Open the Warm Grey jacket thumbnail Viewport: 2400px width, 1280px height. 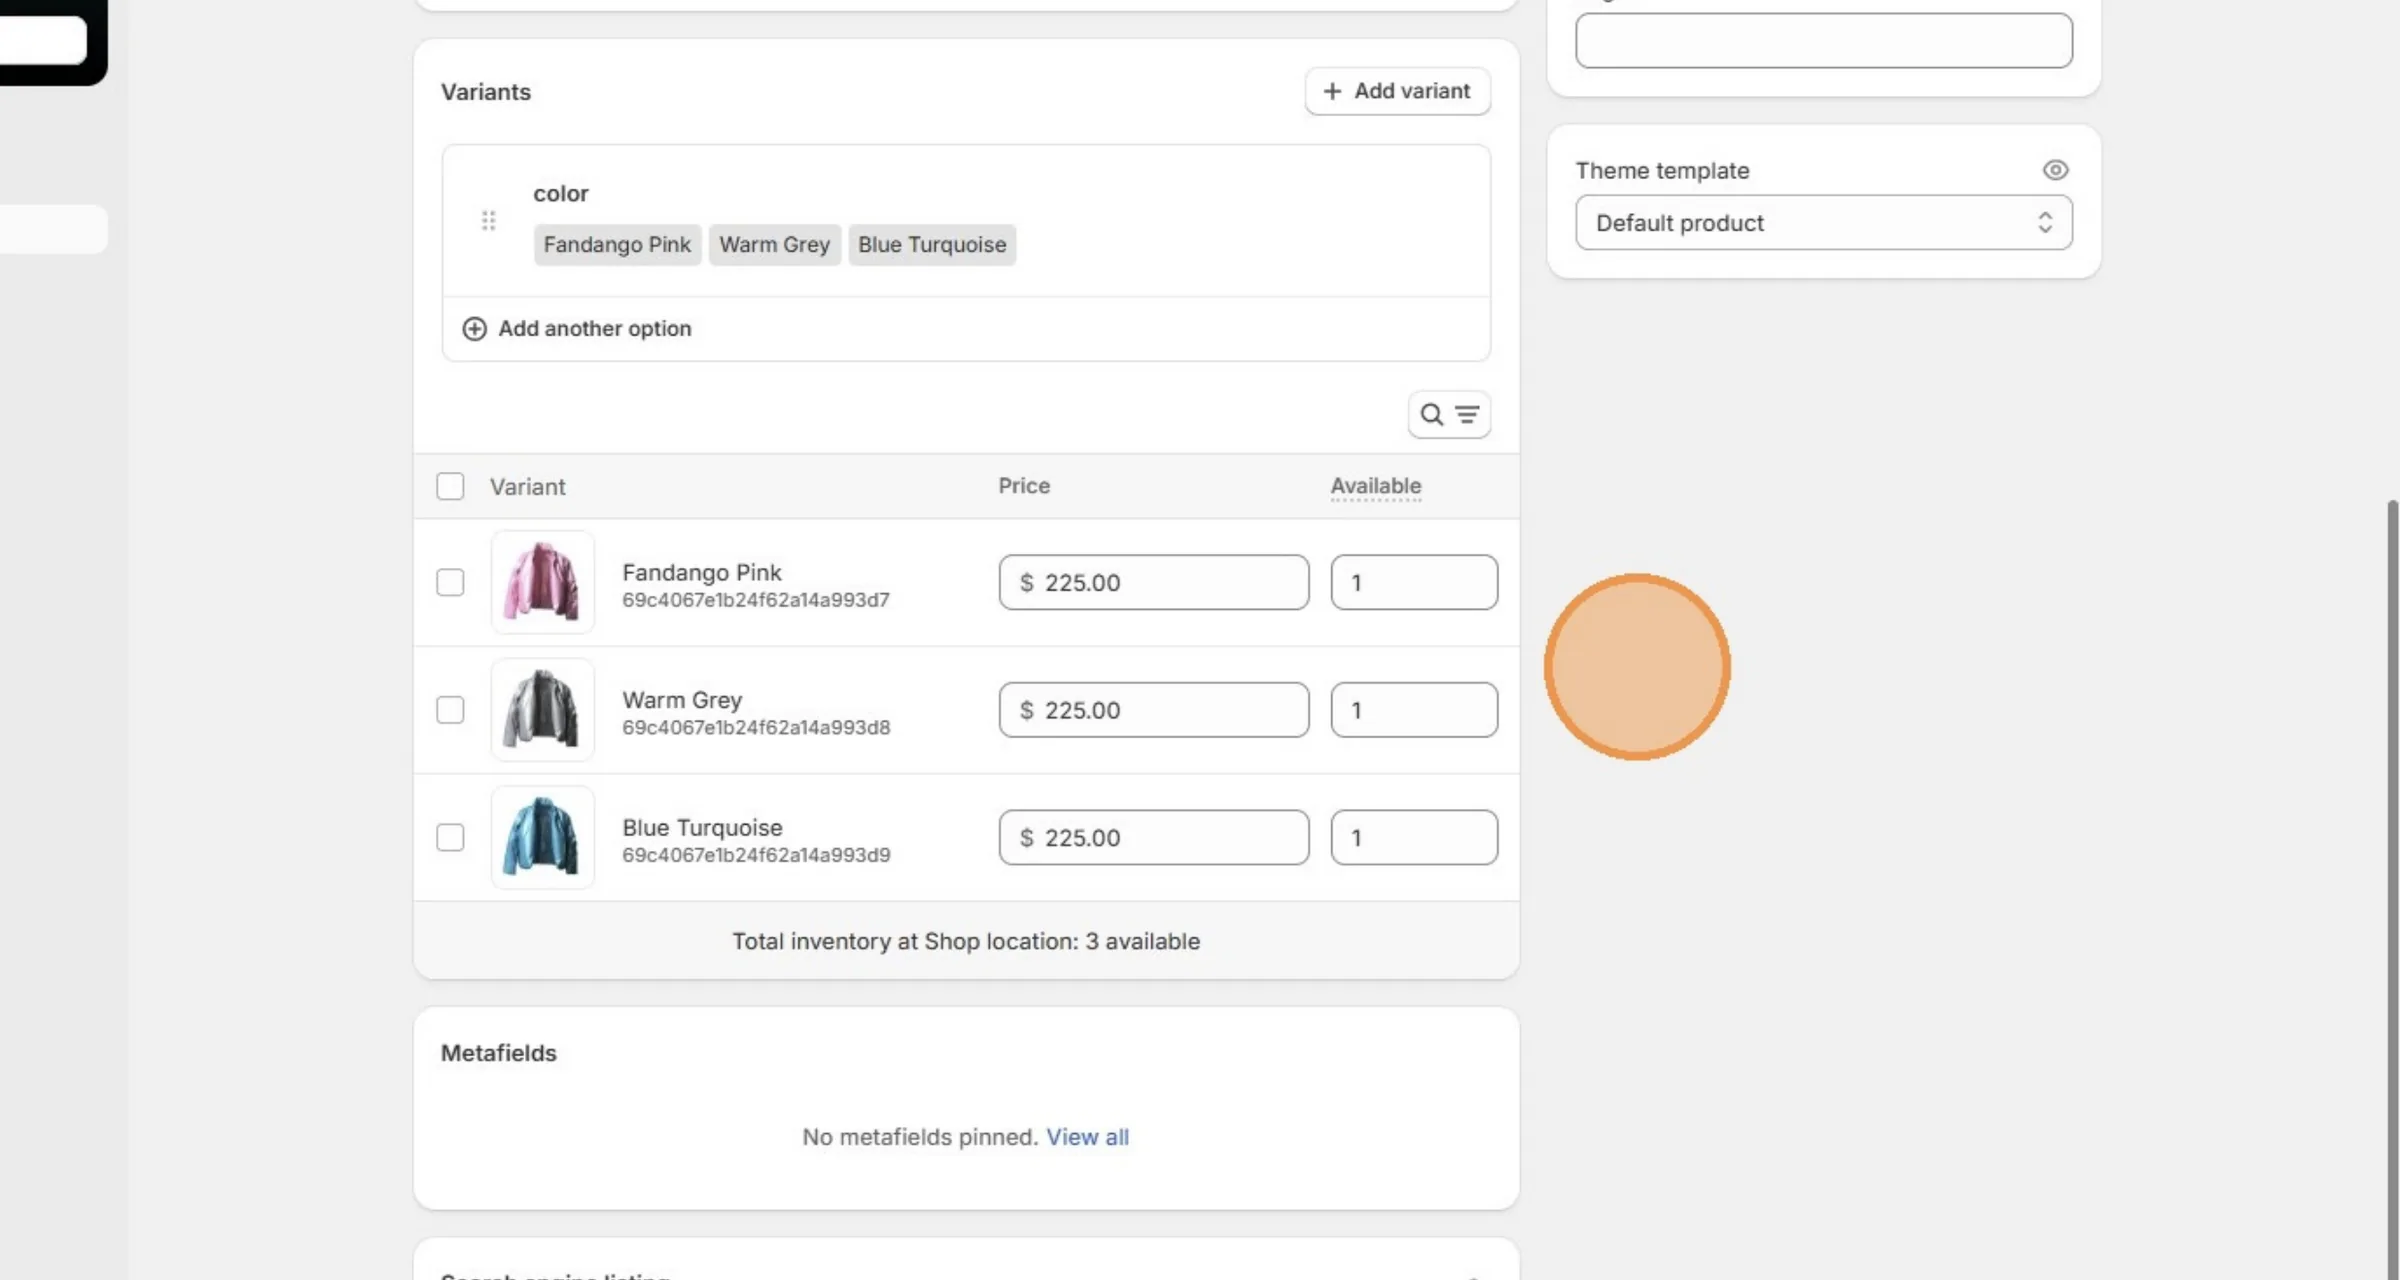543,710
